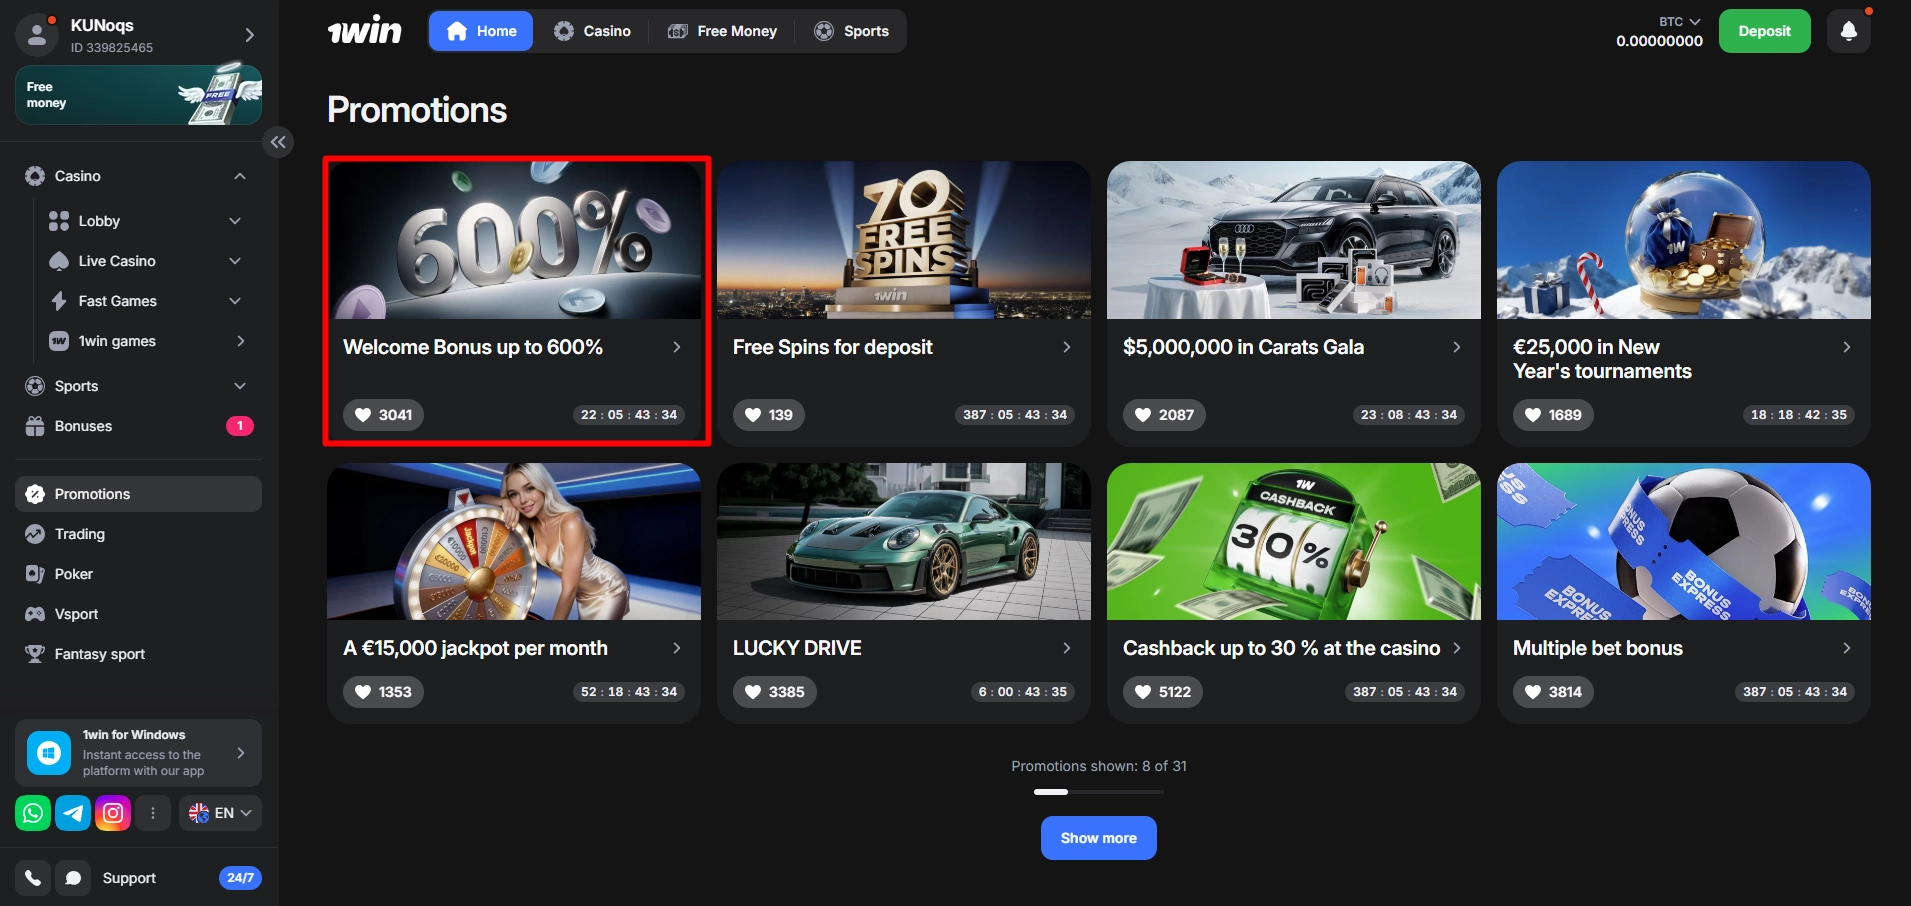1911x906 pixels.
Task: Open the notifications bell
Action: tap(1849, 31)
